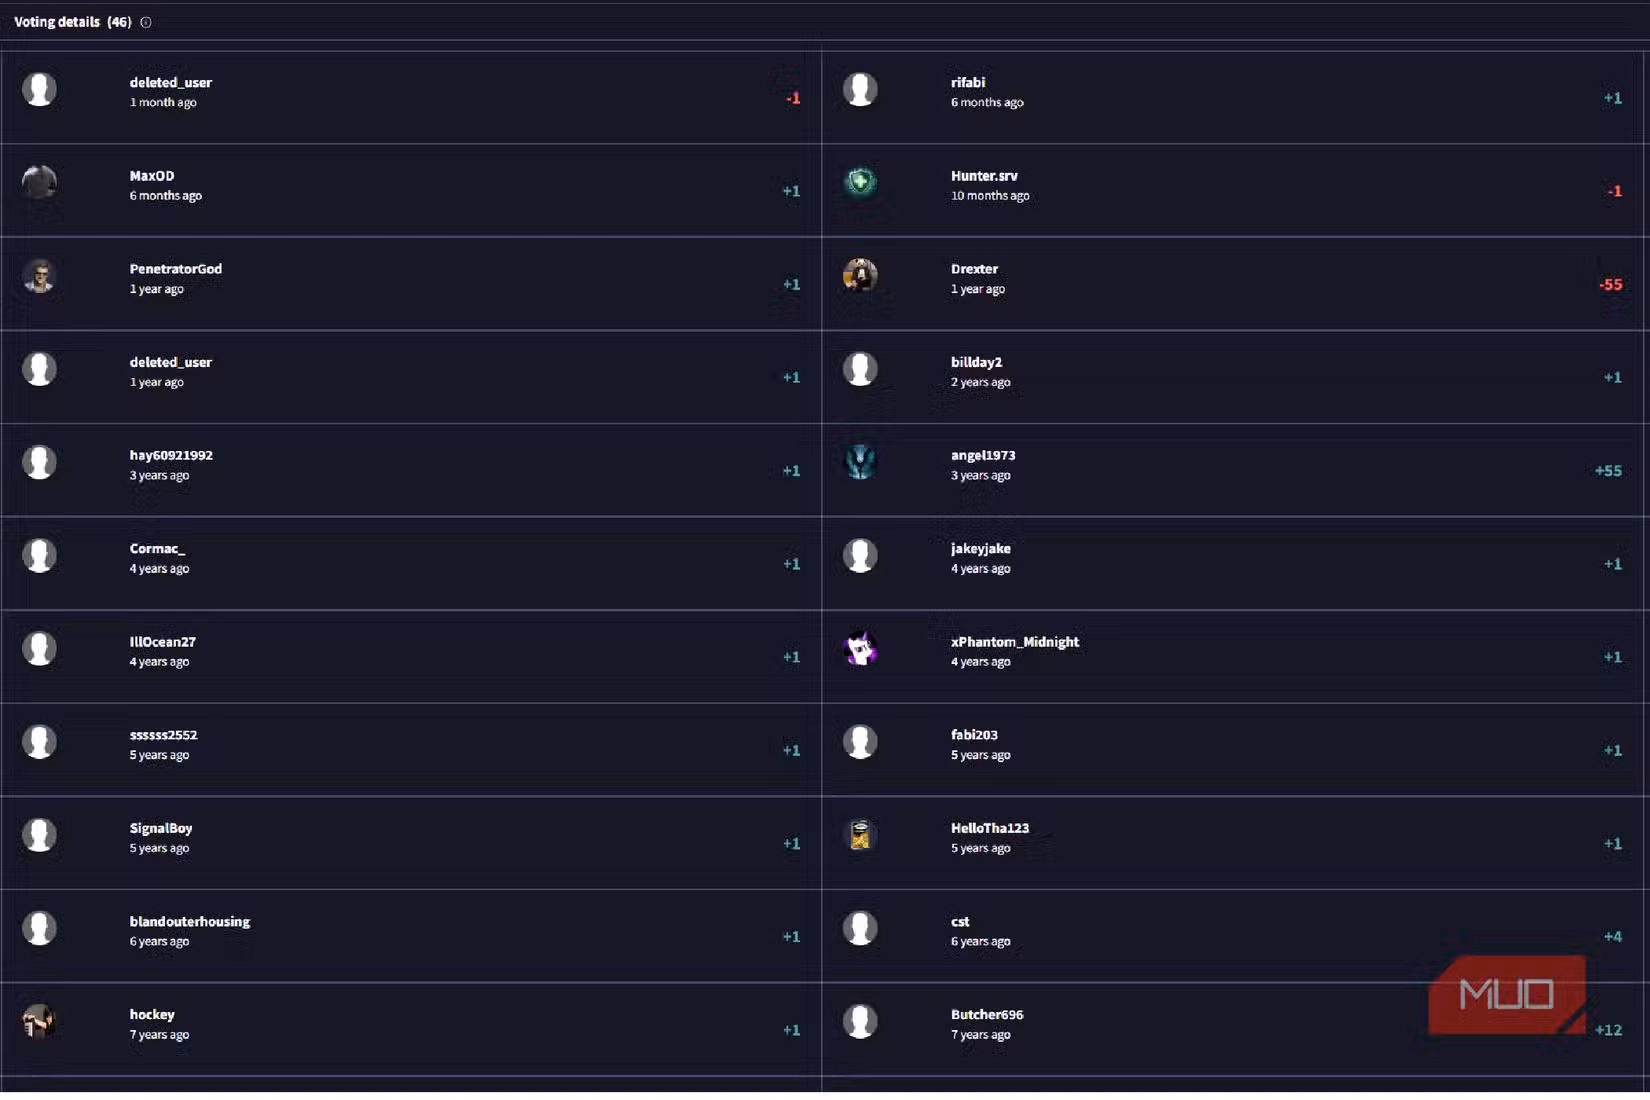Click PenetratorGod's avatar picture
The height and width of the screenshot is (1100, 1650).
pyautogui.click(x=40, y=276)
